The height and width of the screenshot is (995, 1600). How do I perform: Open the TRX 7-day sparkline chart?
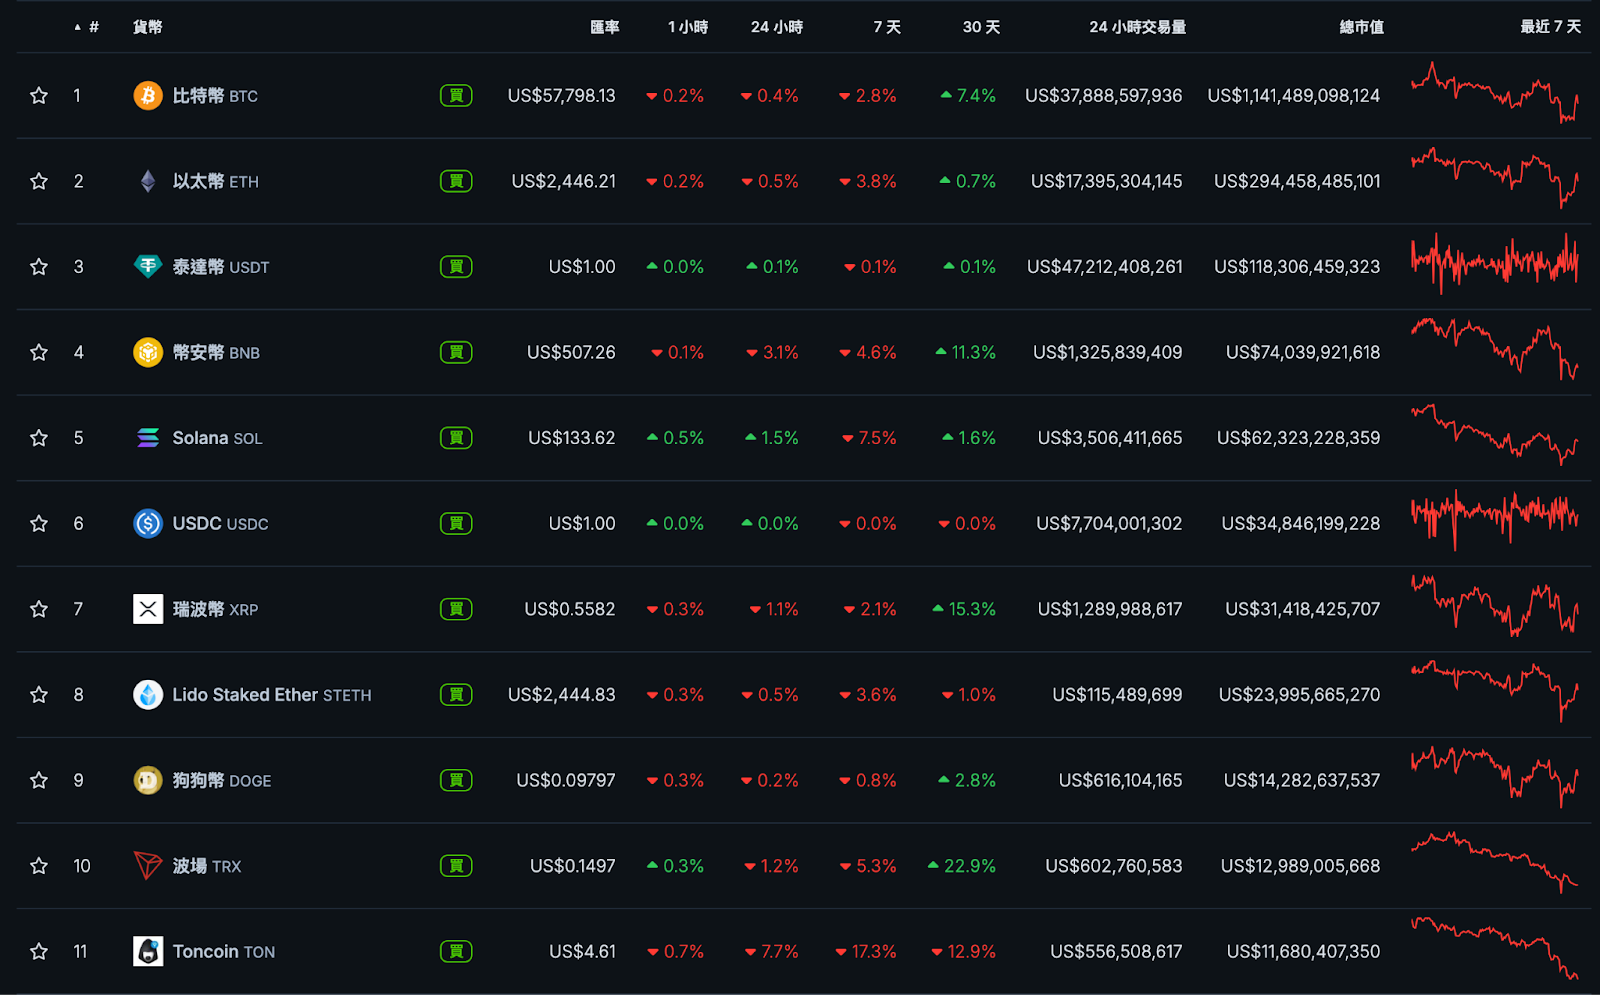(1495, 862)
